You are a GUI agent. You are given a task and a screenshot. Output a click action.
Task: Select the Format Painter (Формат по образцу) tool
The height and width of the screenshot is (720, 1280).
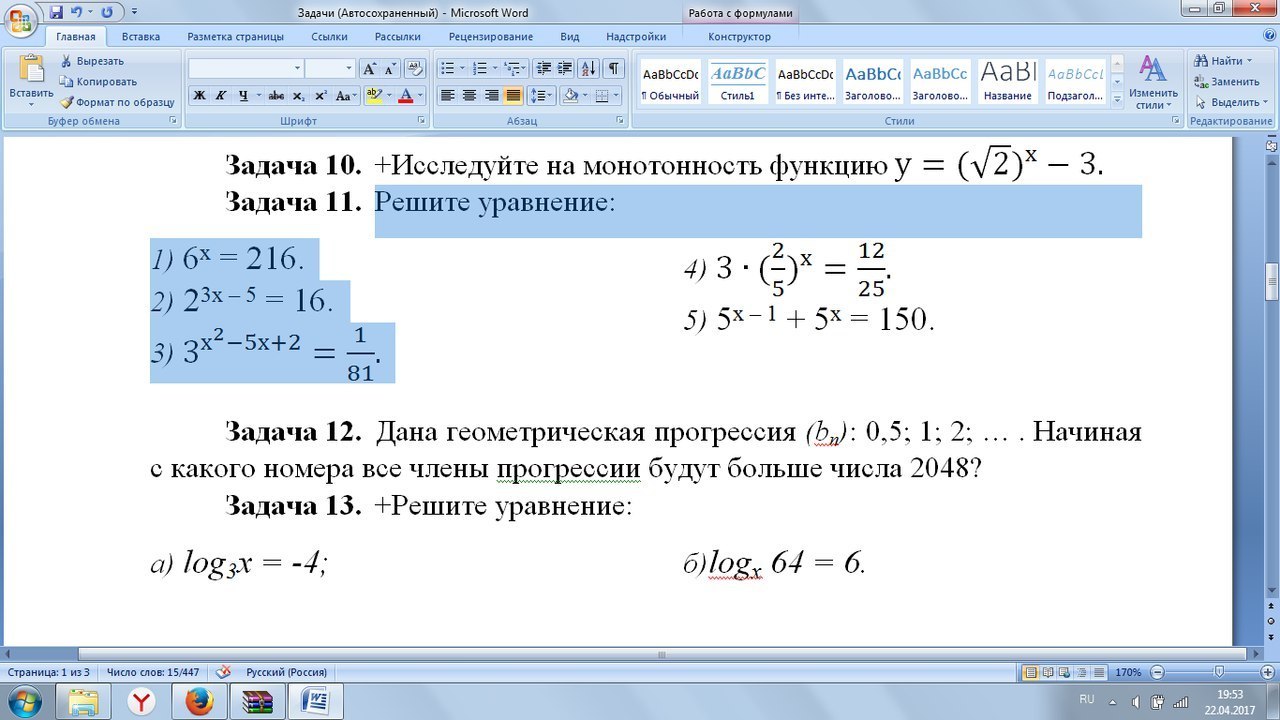(x=68, y=102)
